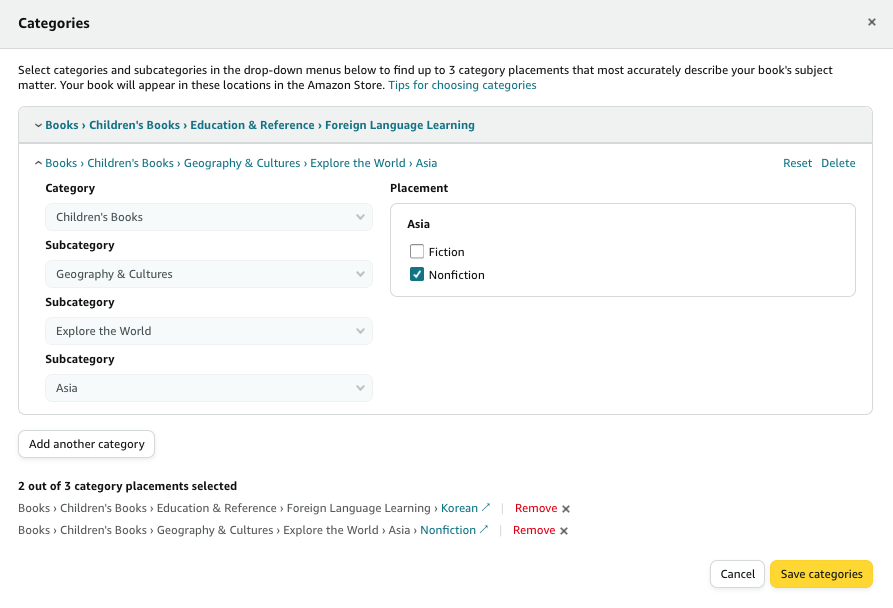Remove the Korean category placement
893x608 pixels.
(536, 508)
